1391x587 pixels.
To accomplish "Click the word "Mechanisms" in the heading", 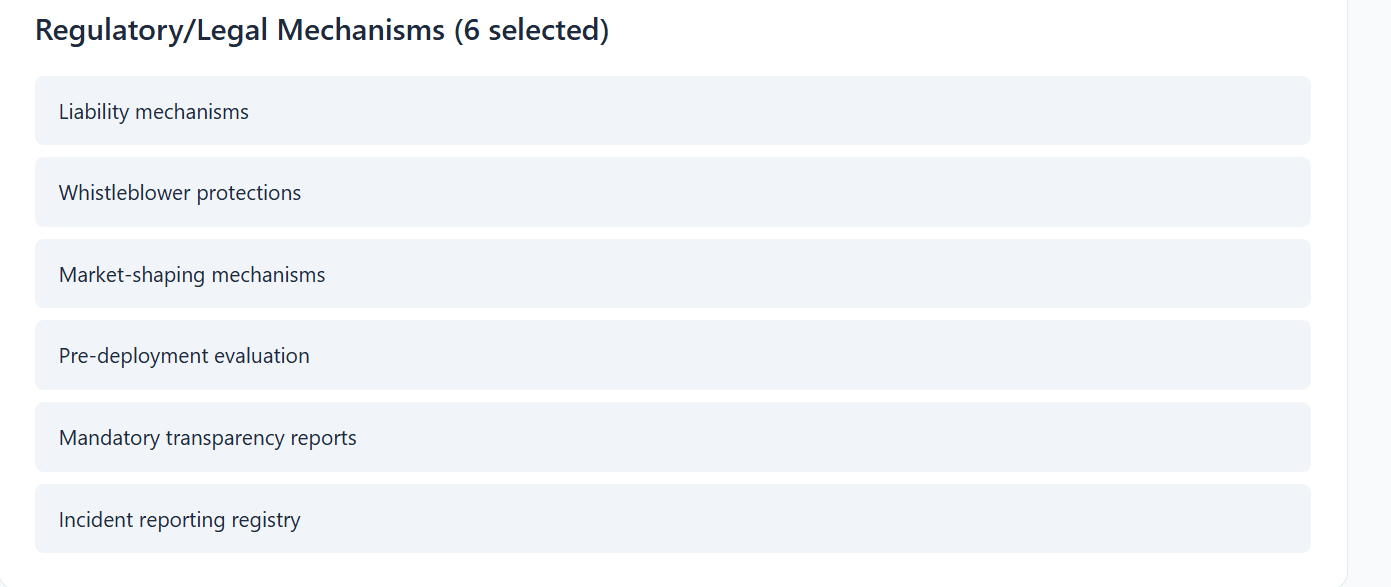I will 361,30.
